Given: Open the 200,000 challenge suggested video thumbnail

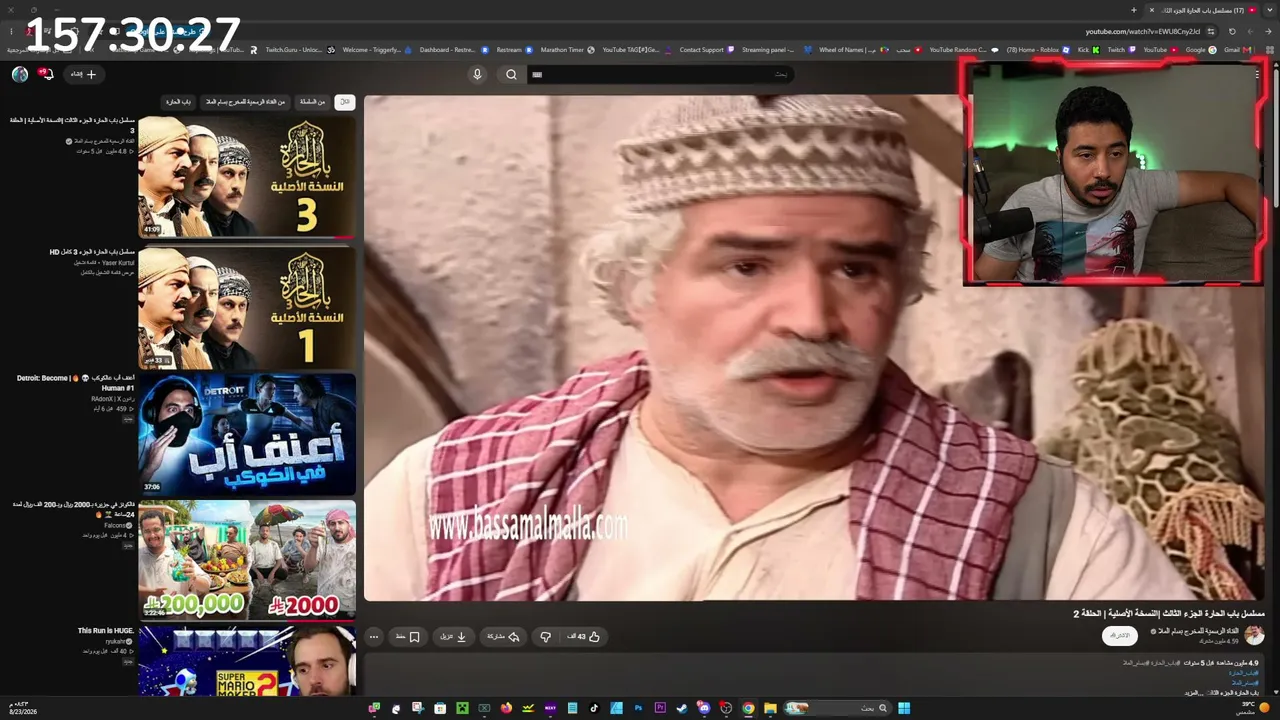Looking at the screenshot, I should pyautogui.click(x=247, y=560).
